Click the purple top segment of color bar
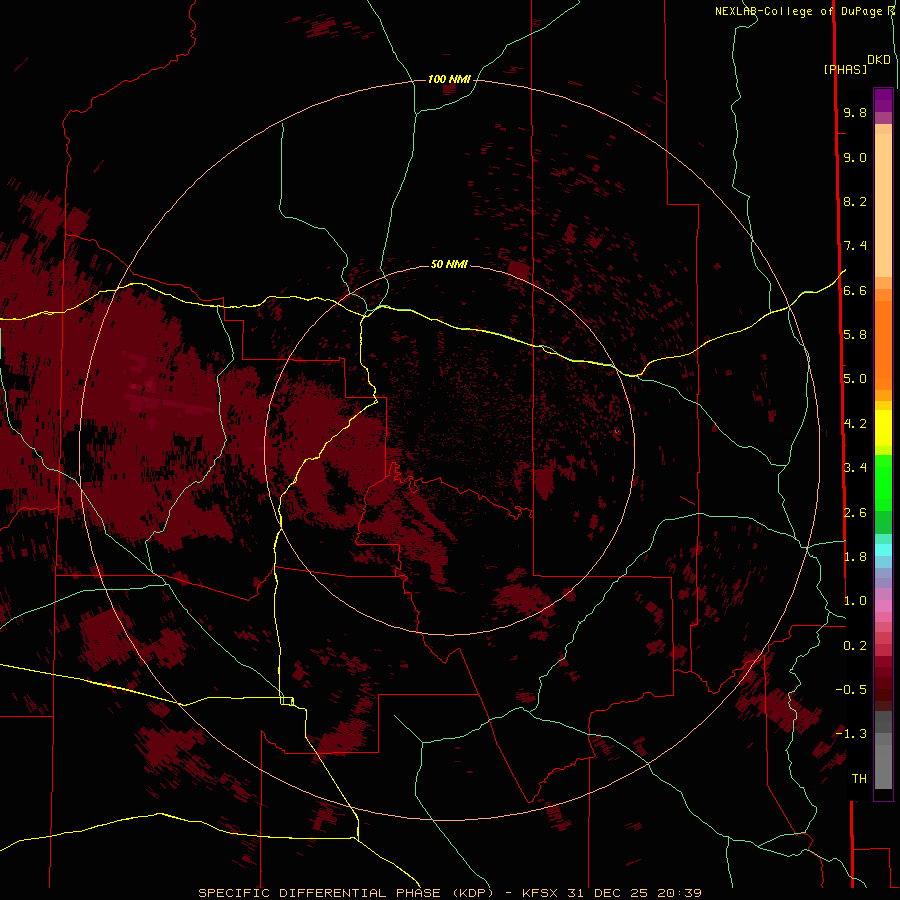 (x=883, y=100)
